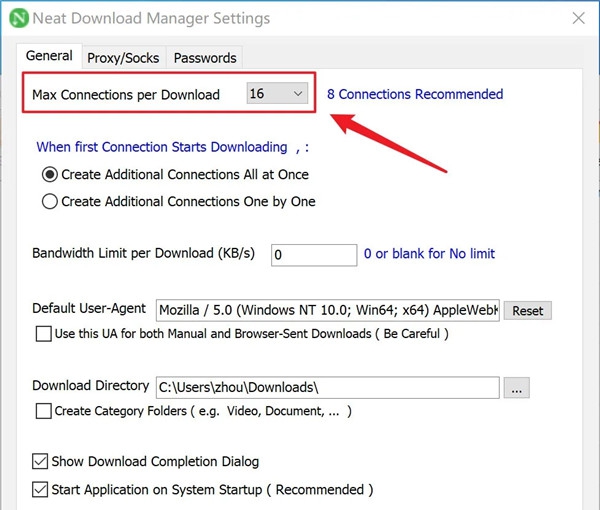Click the '8 Connections Recommended' text

415,94
